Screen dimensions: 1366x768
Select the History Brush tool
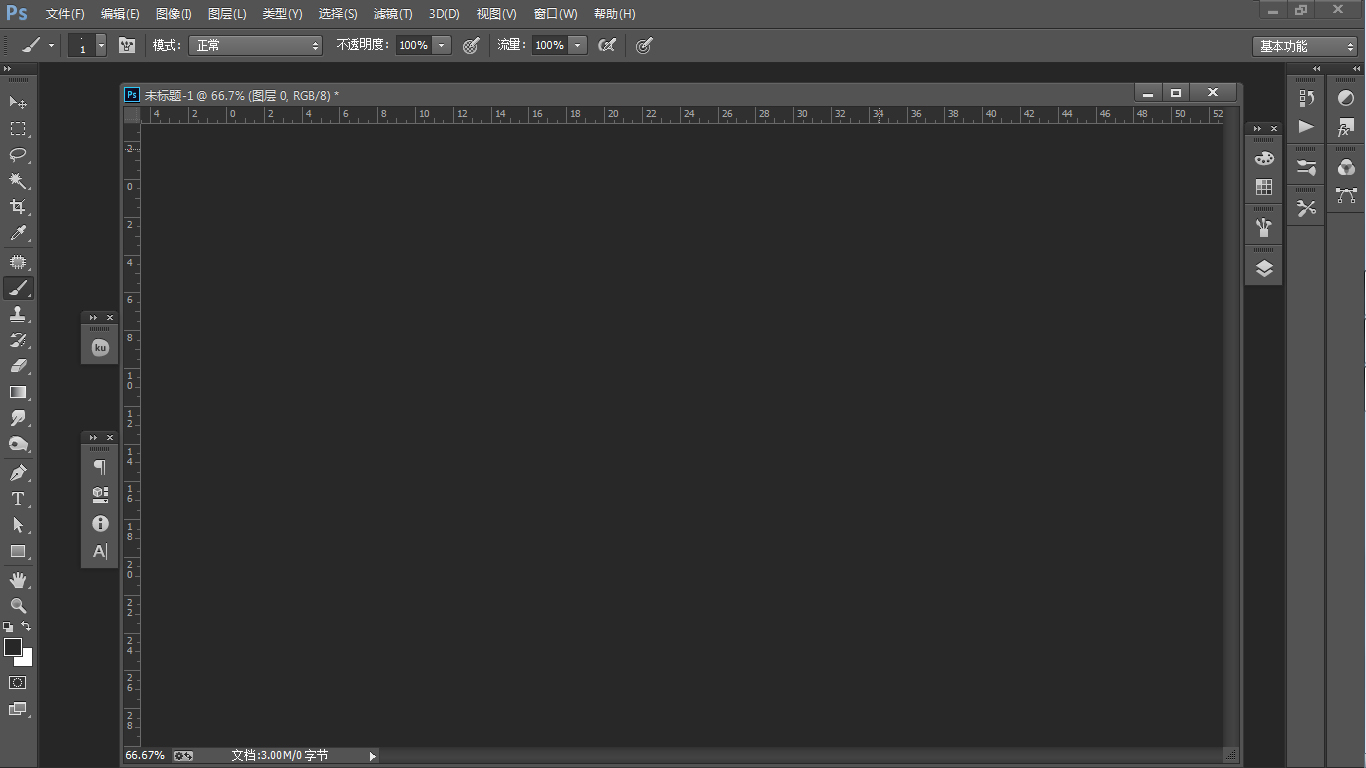coord(18,340)
